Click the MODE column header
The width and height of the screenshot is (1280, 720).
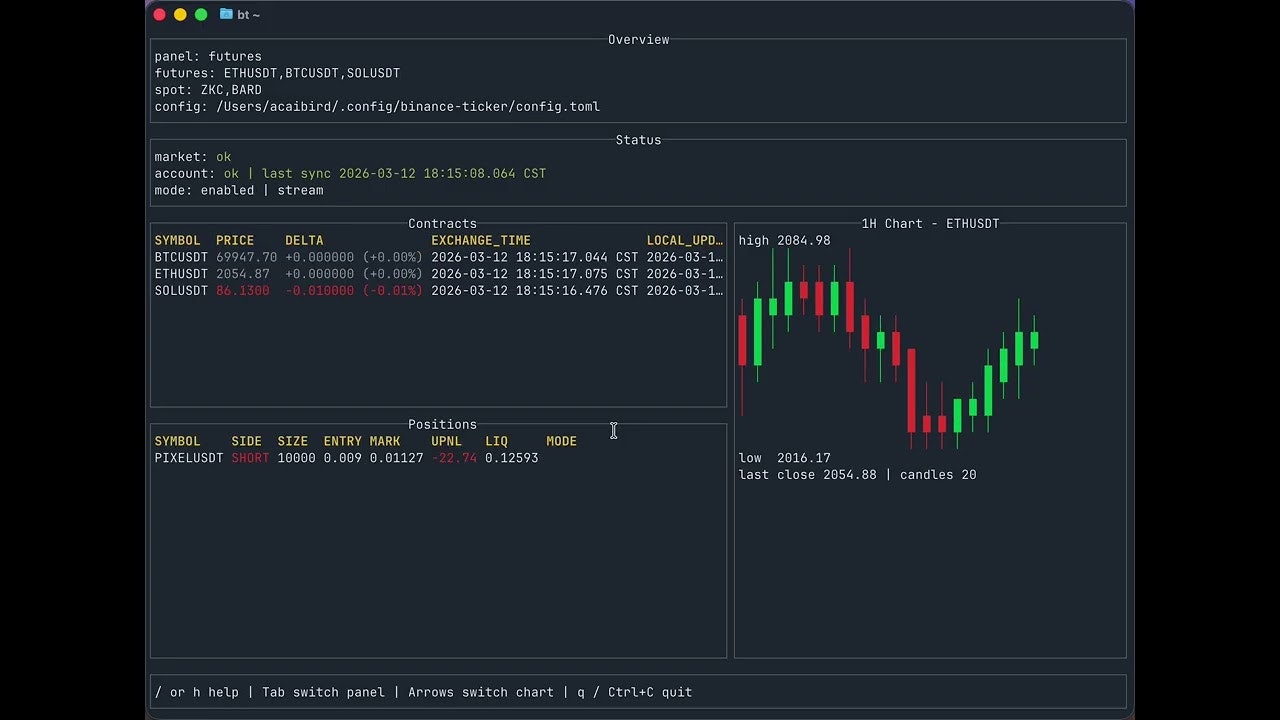562,441
